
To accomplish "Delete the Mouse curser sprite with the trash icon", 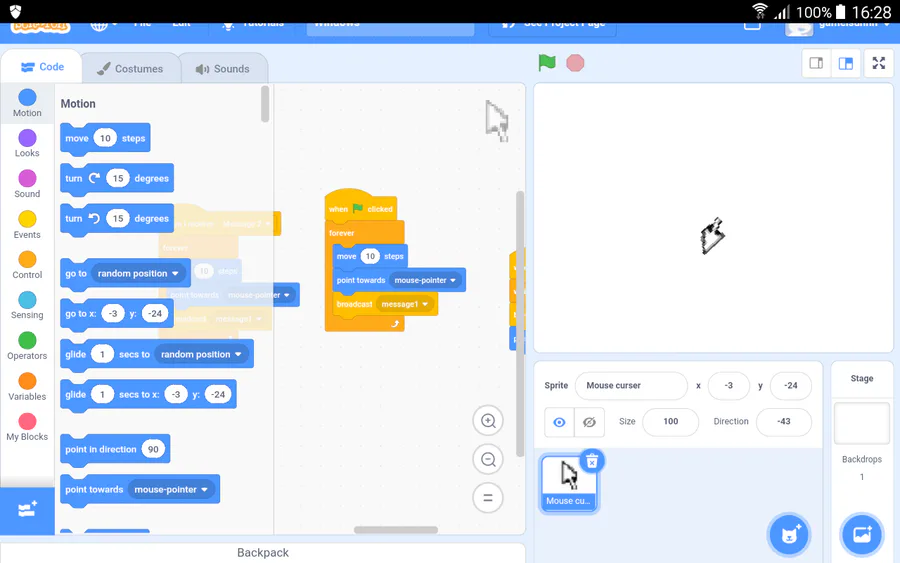I will (592, 461).
